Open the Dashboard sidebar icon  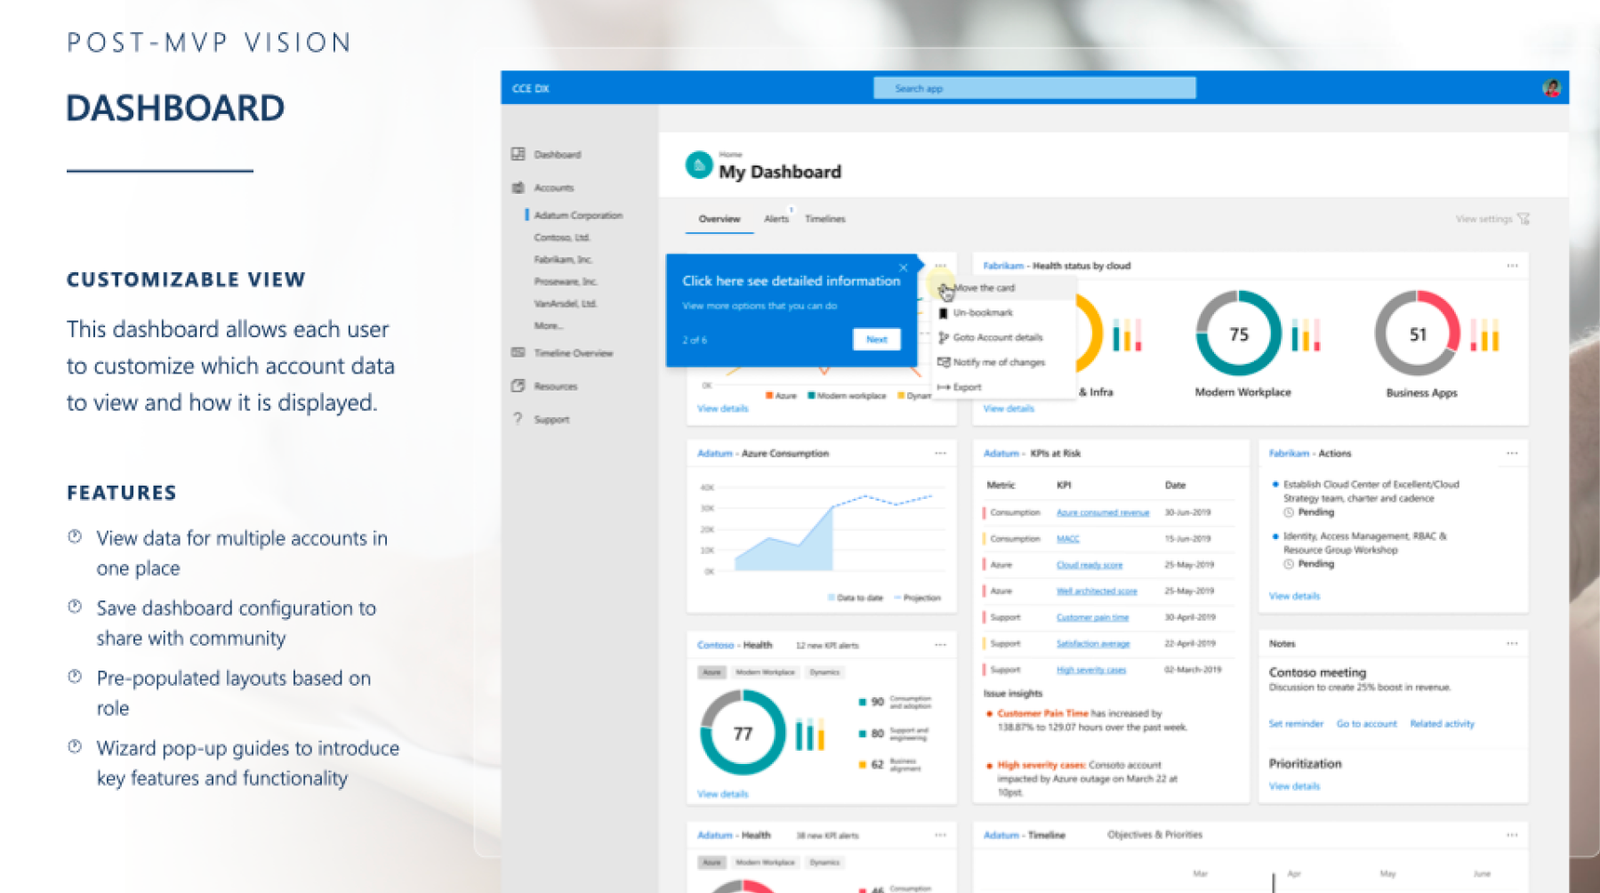pos(518,154)
